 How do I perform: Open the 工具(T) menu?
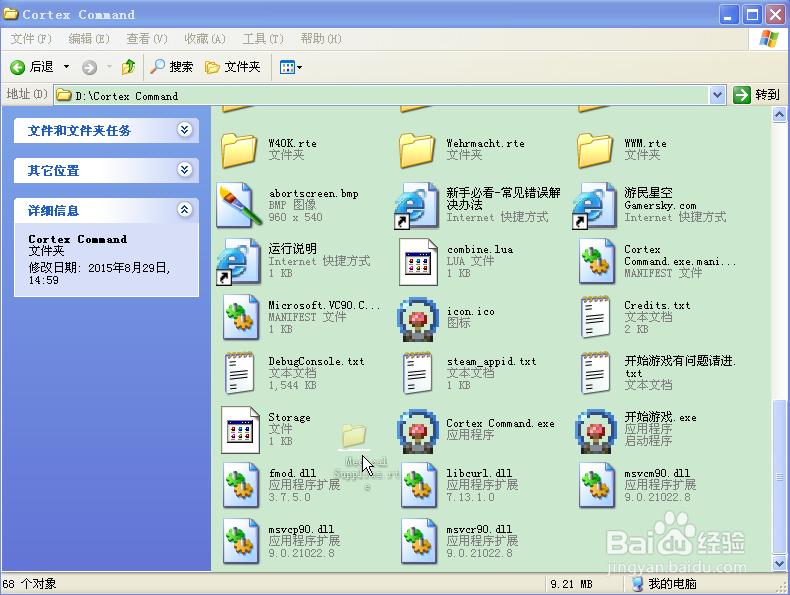(x=262, y=39)
